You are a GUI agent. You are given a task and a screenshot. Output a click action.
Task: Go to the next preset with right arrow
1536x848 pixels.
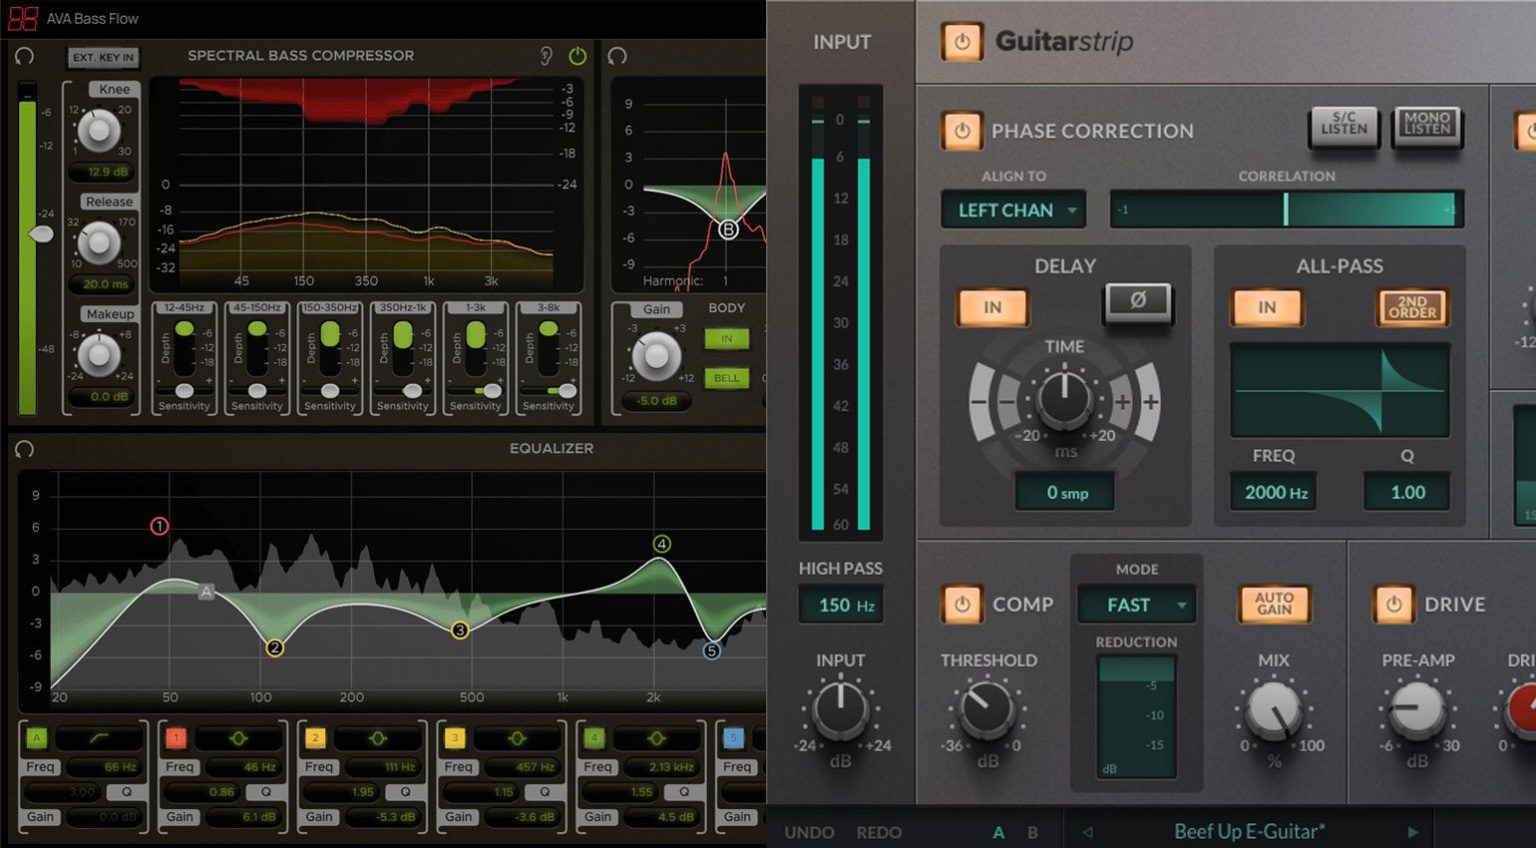[1412, 832]
